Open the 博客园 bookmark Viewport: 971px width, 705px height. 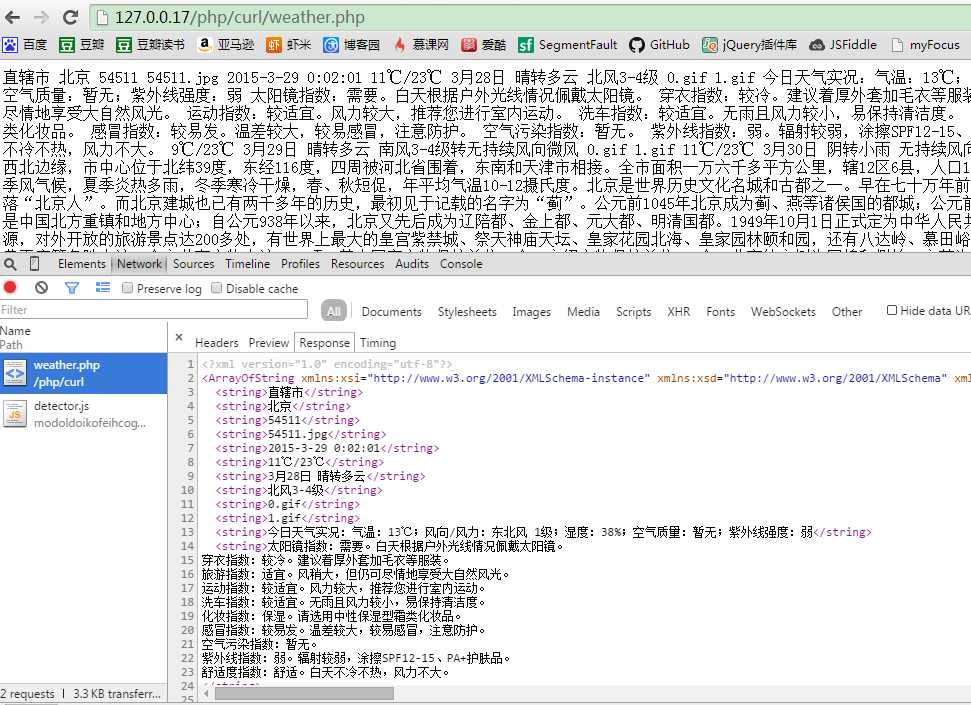(351, 45)
